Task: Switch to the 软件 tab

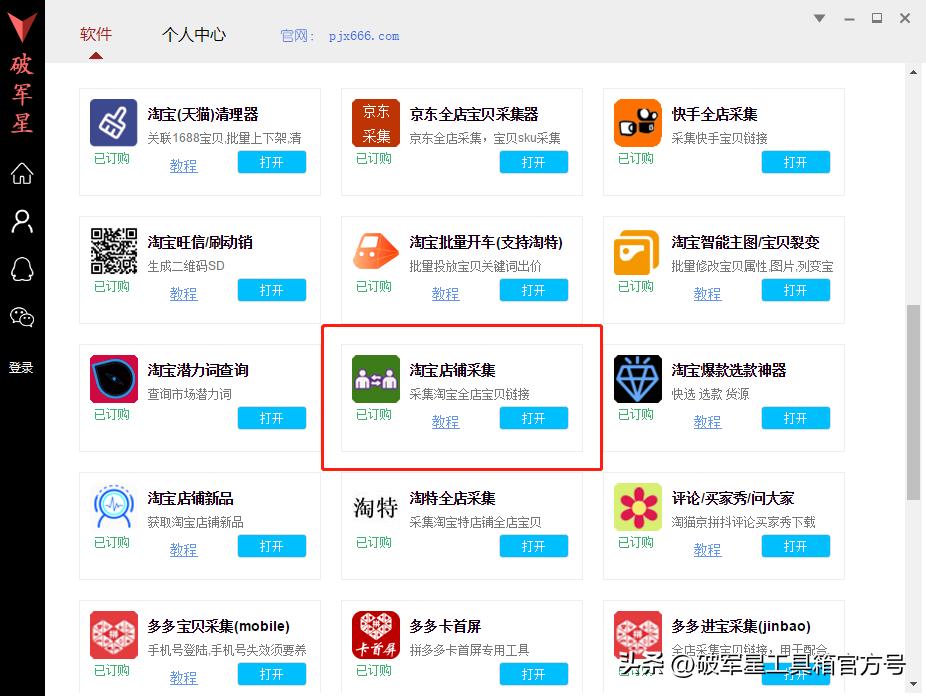Action: (x=96, y=34)
